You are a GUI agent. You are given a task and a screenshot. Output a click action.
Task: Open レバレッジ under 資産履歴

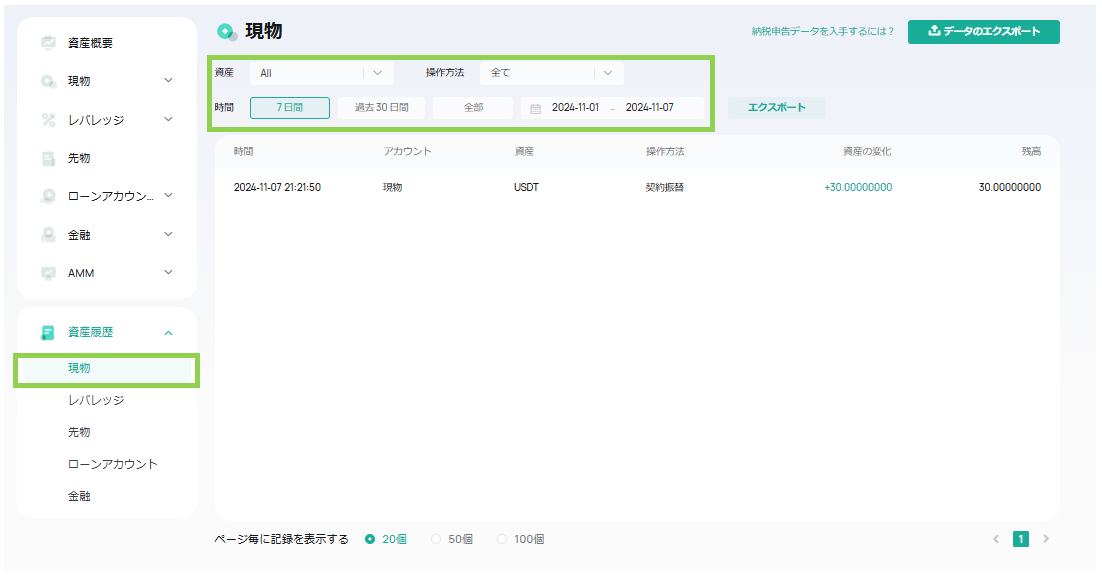pos(96,400)
